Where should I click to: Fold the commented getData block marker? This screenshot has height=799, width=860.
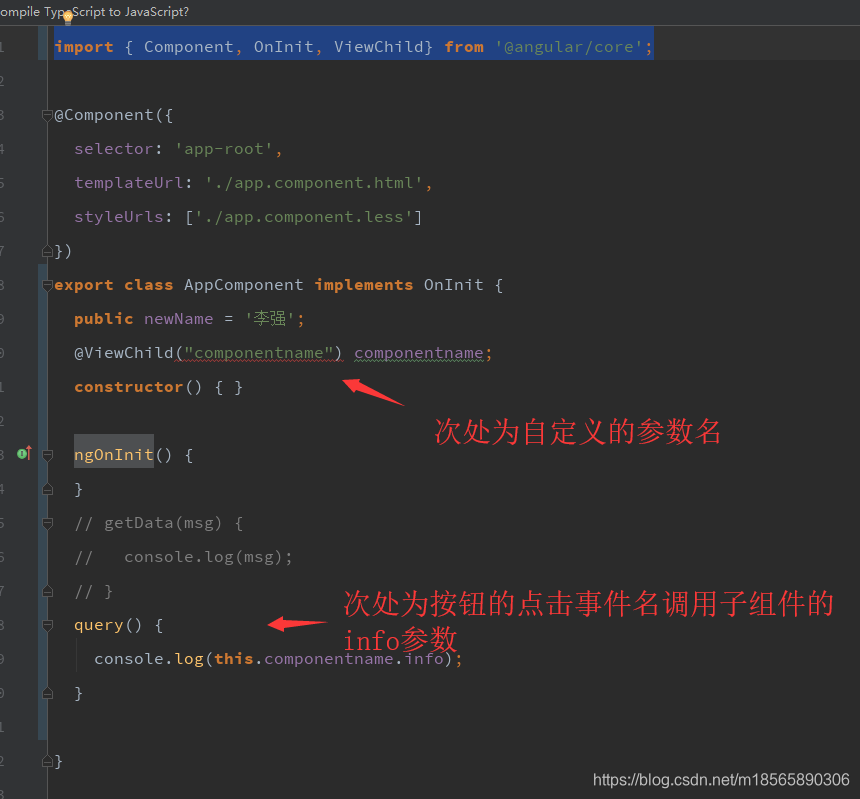pos(48,523)
